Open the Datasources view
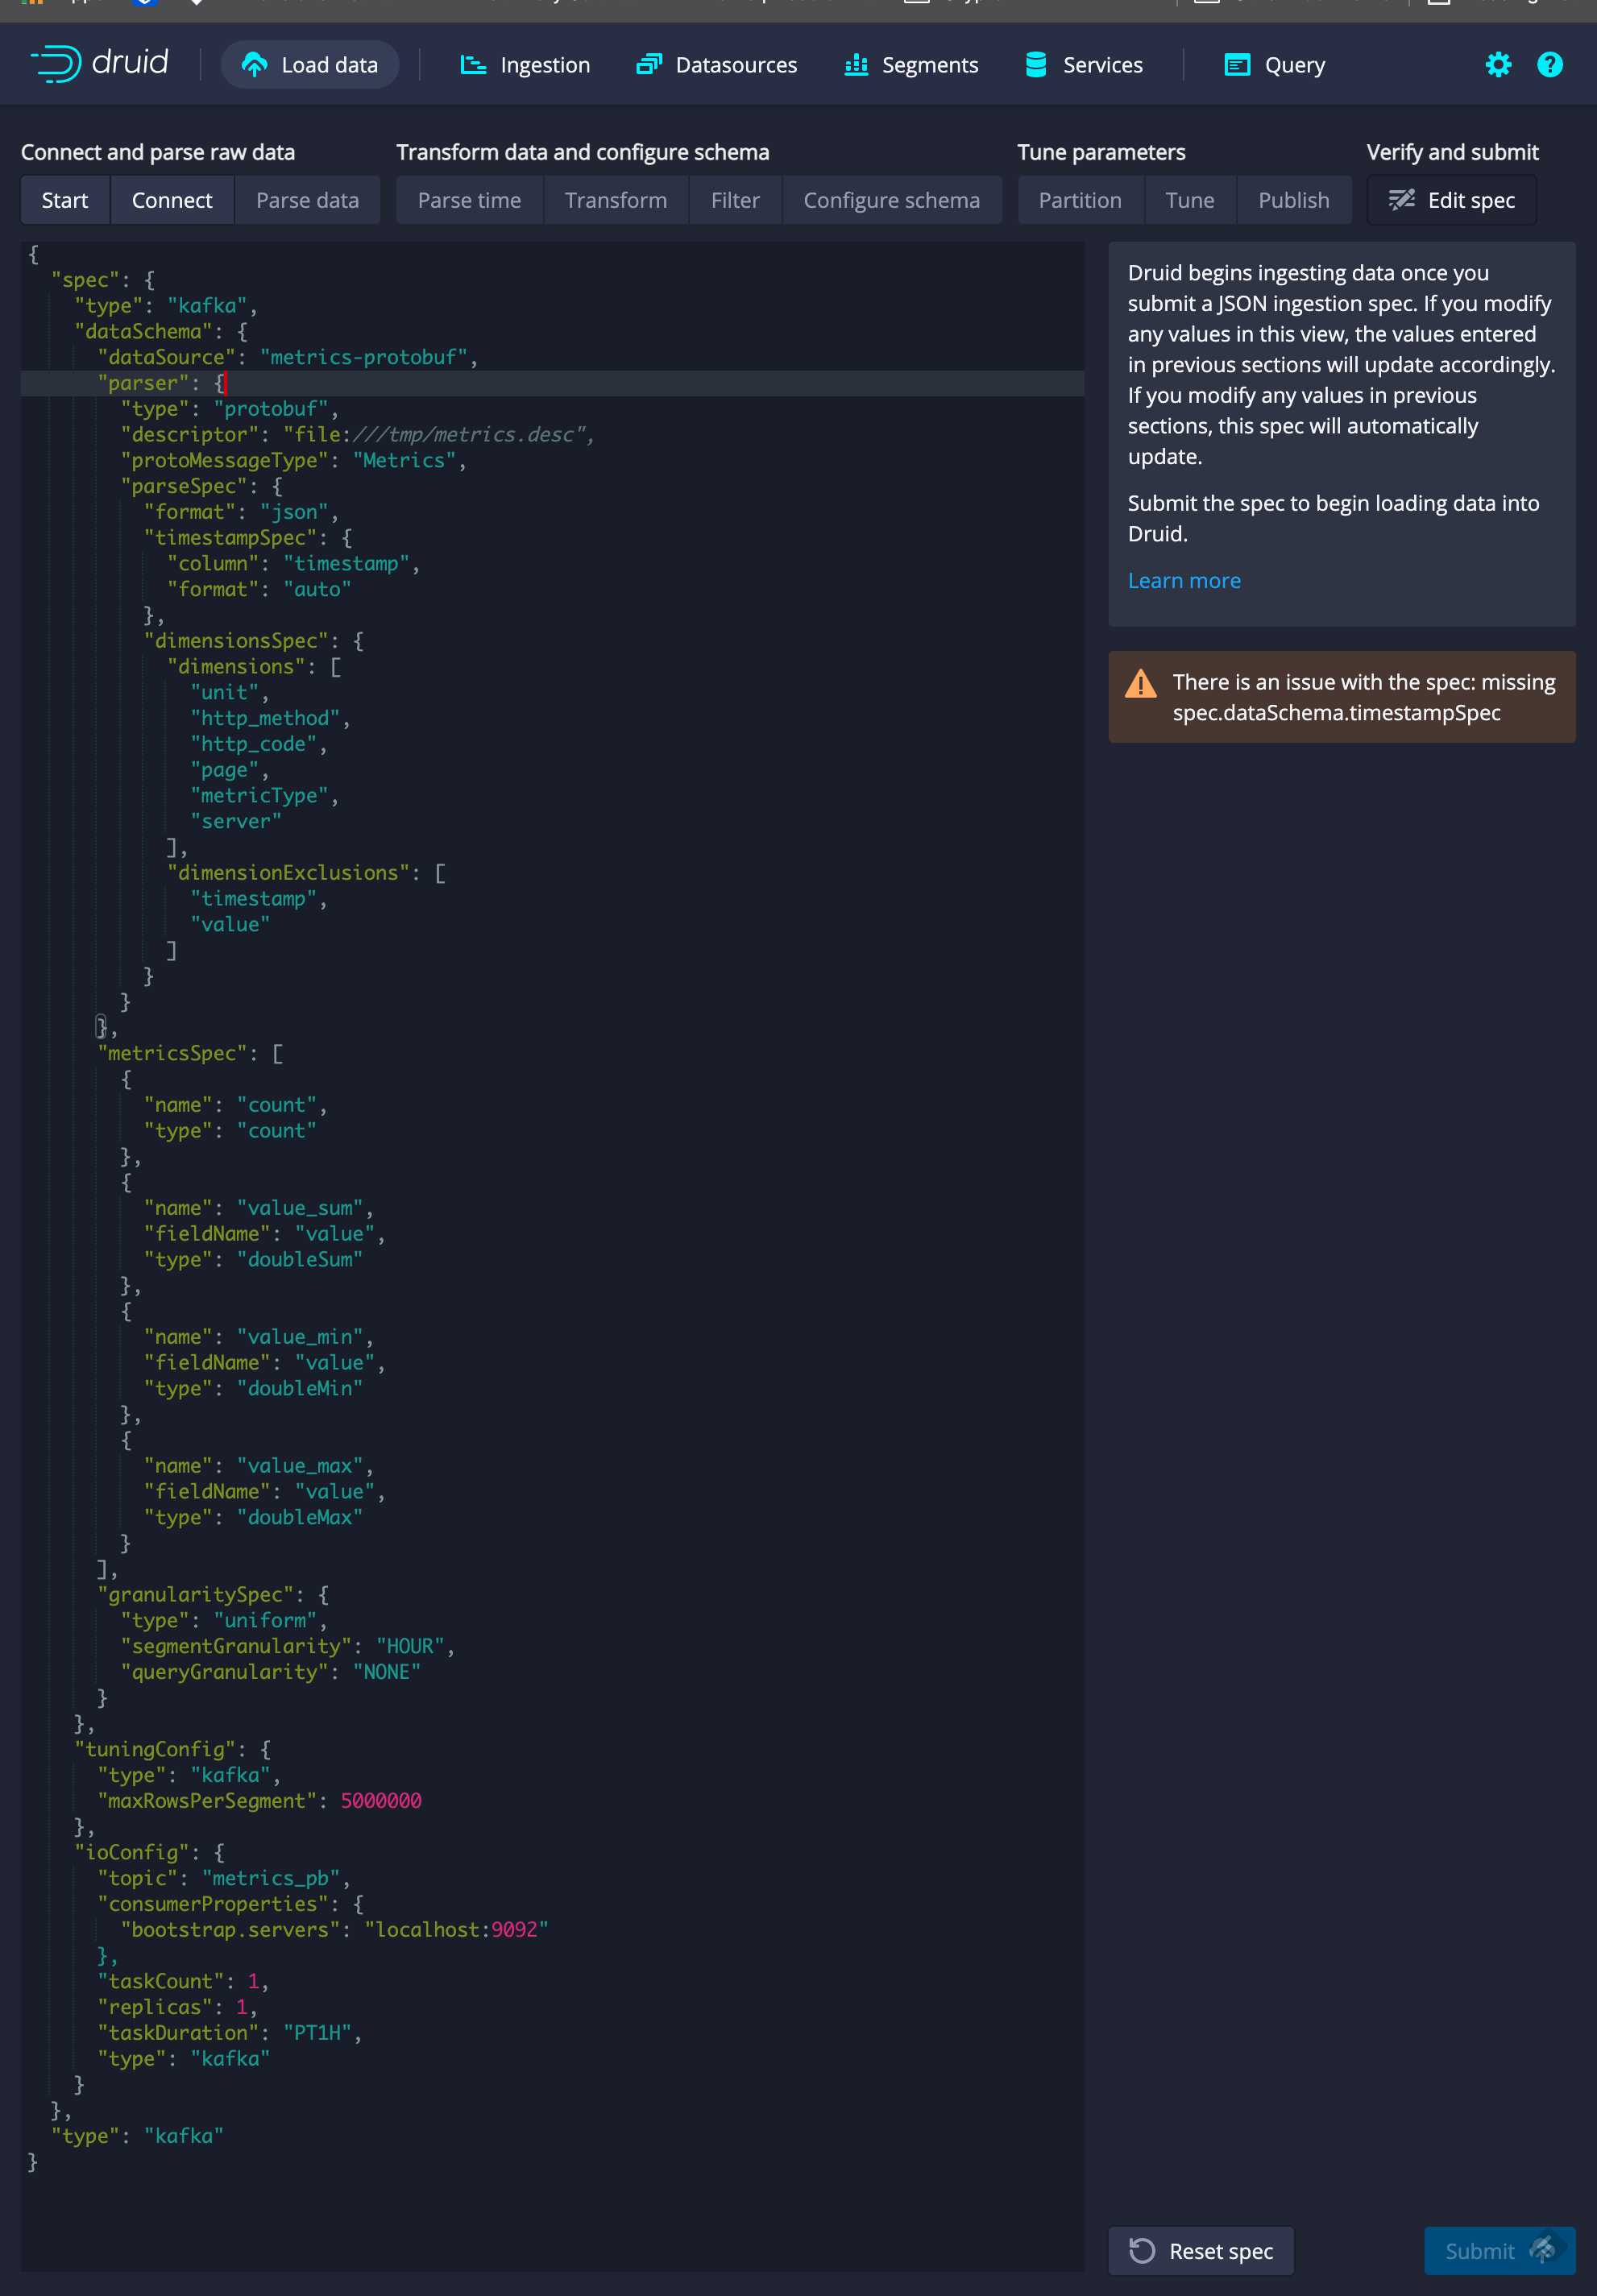 pos(716,65)
